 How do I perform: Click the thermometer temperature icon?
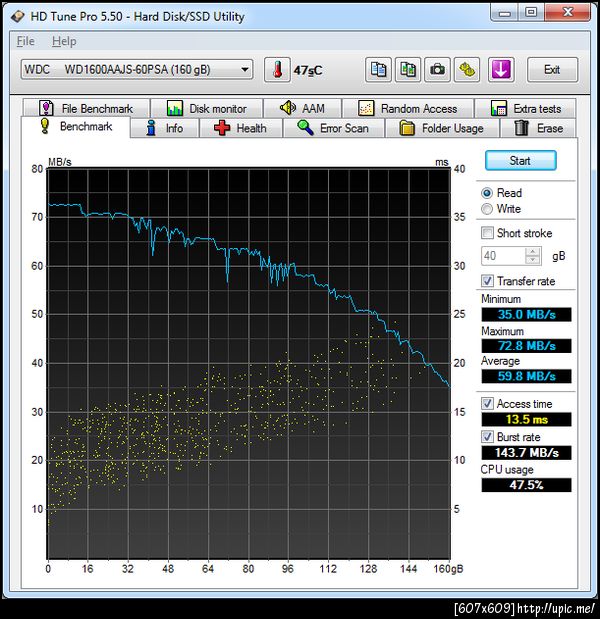pos(277,70)
